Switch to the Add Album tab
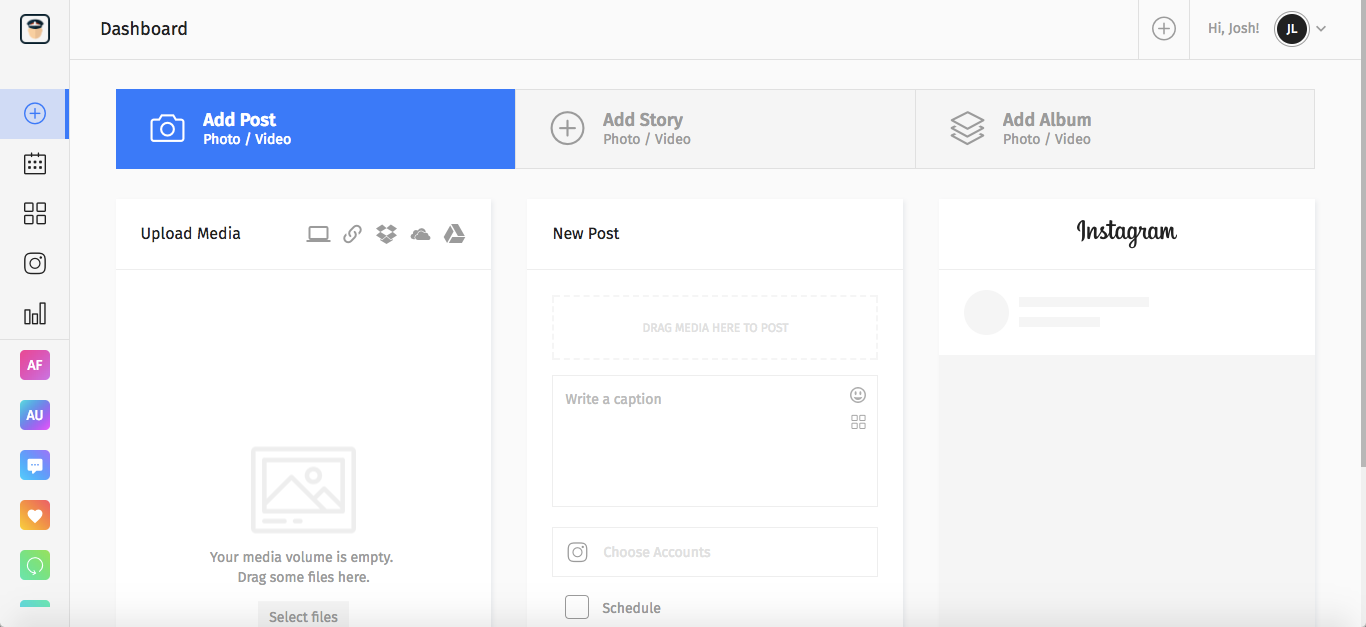 coord(1115,129)
